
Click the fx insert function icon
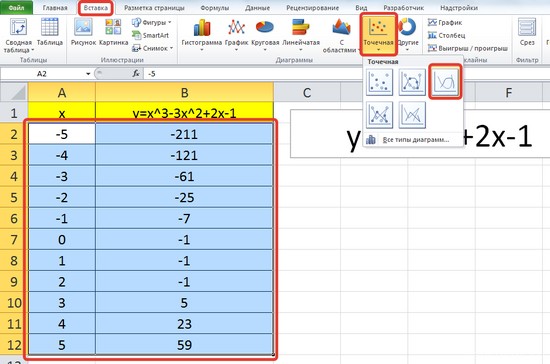[x=136, y=74]
